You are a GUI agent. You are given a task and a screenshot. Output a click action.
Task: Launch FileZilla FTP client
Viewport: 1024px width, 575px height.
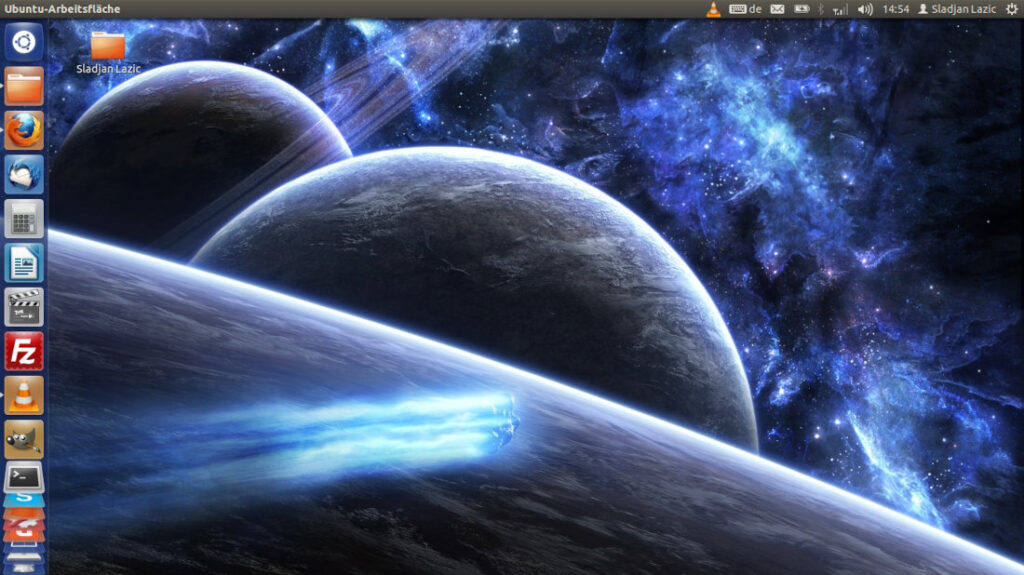tap(24, 351)
